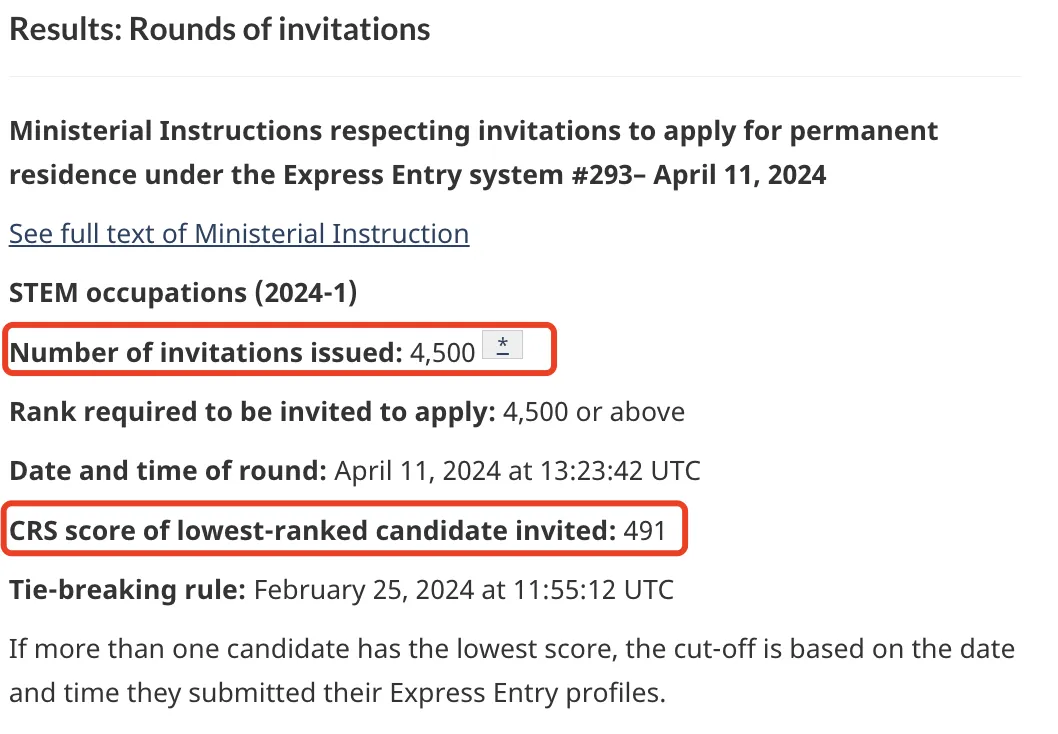Image resolution: width=1058 pixels, height=734 pixels.
Task: Click the paragraph starting If more than one candidate
Action: point(511,671)
